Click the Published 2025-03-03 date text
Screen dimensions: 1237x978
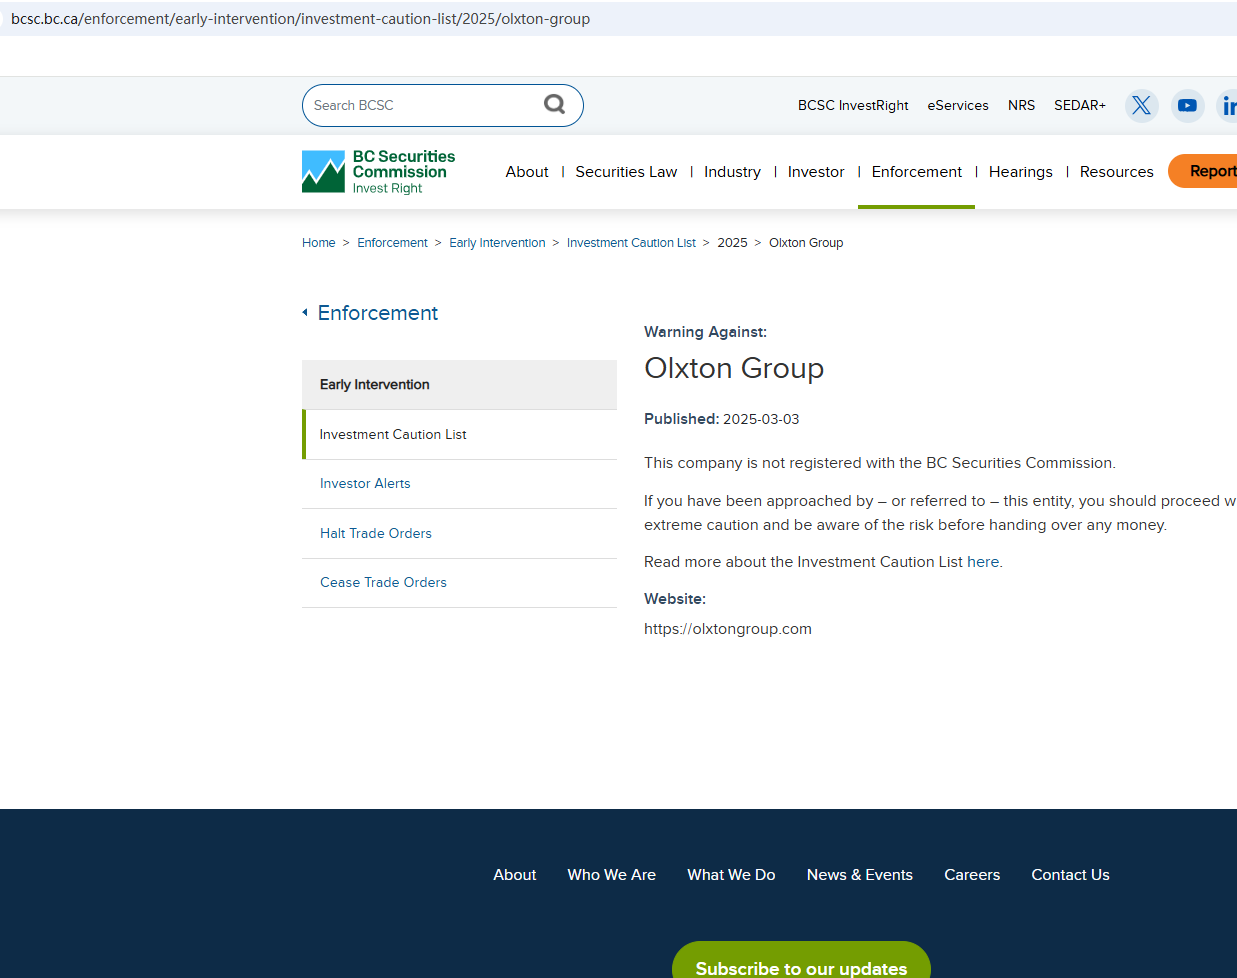721,419
